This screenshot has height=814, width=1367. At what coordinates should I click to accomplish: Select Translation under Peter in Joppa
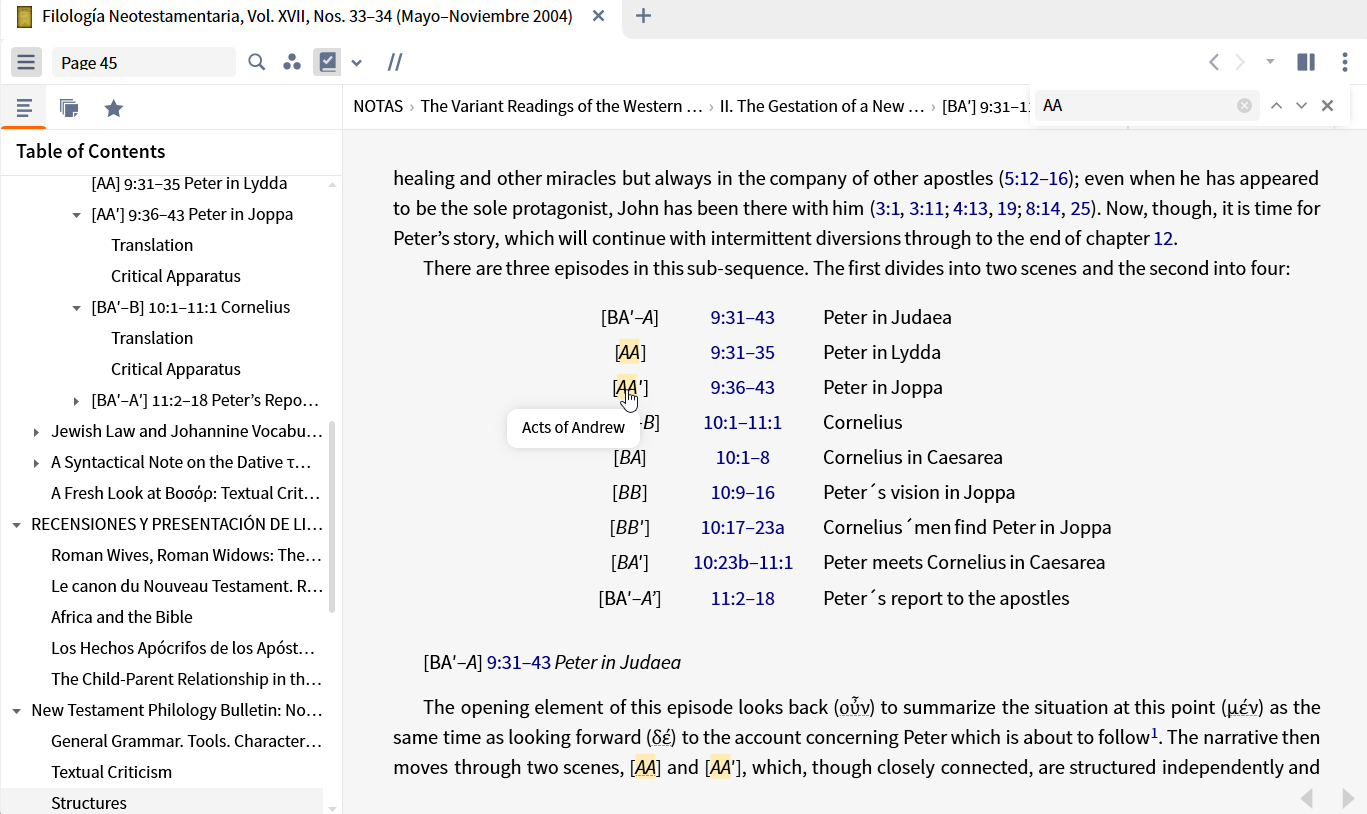pyautogui.click(x=152, y=245)
